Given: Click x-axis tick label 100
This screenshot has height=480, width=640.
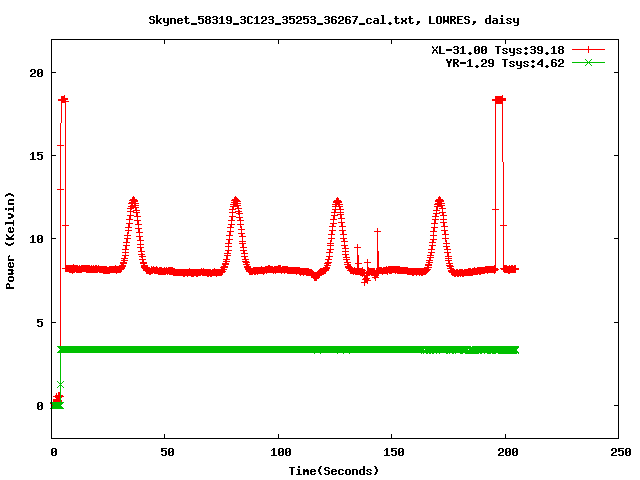Looking at the screenshot, I should (x=280, y=452).
